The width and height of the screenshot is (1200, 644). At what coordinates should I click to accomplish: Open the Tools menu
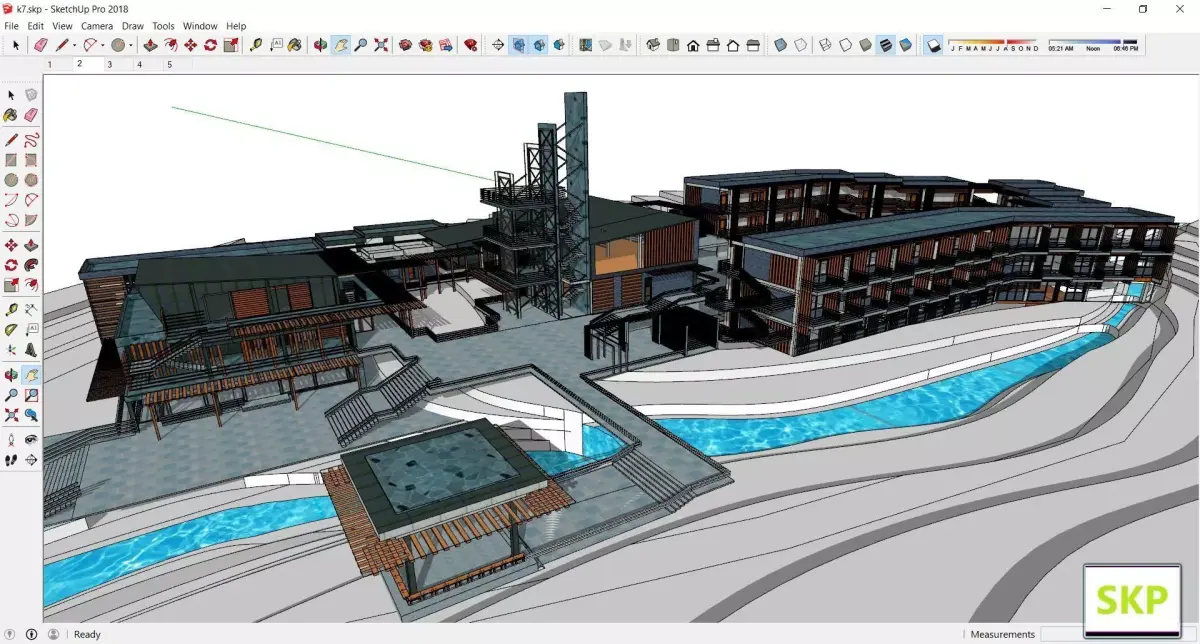click(x=163, y=26)
